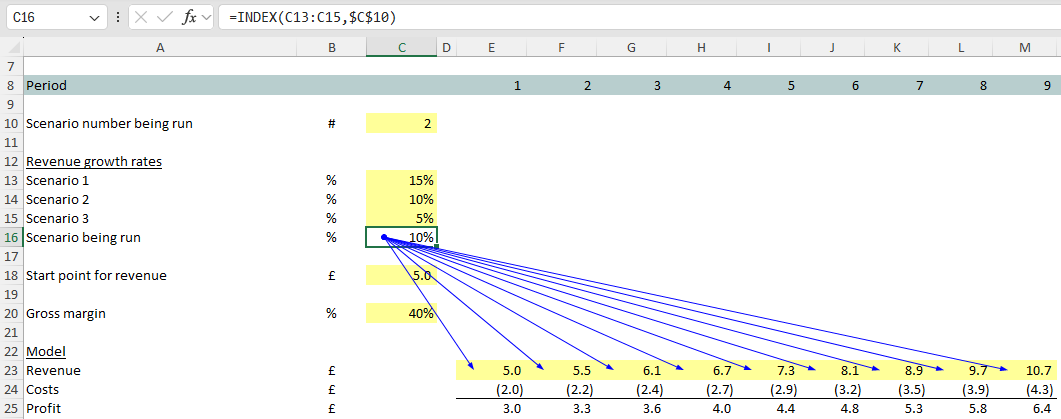Click the start point revenue cell 5.0
The image size is (1061, 419).
(x=401, y=275)
